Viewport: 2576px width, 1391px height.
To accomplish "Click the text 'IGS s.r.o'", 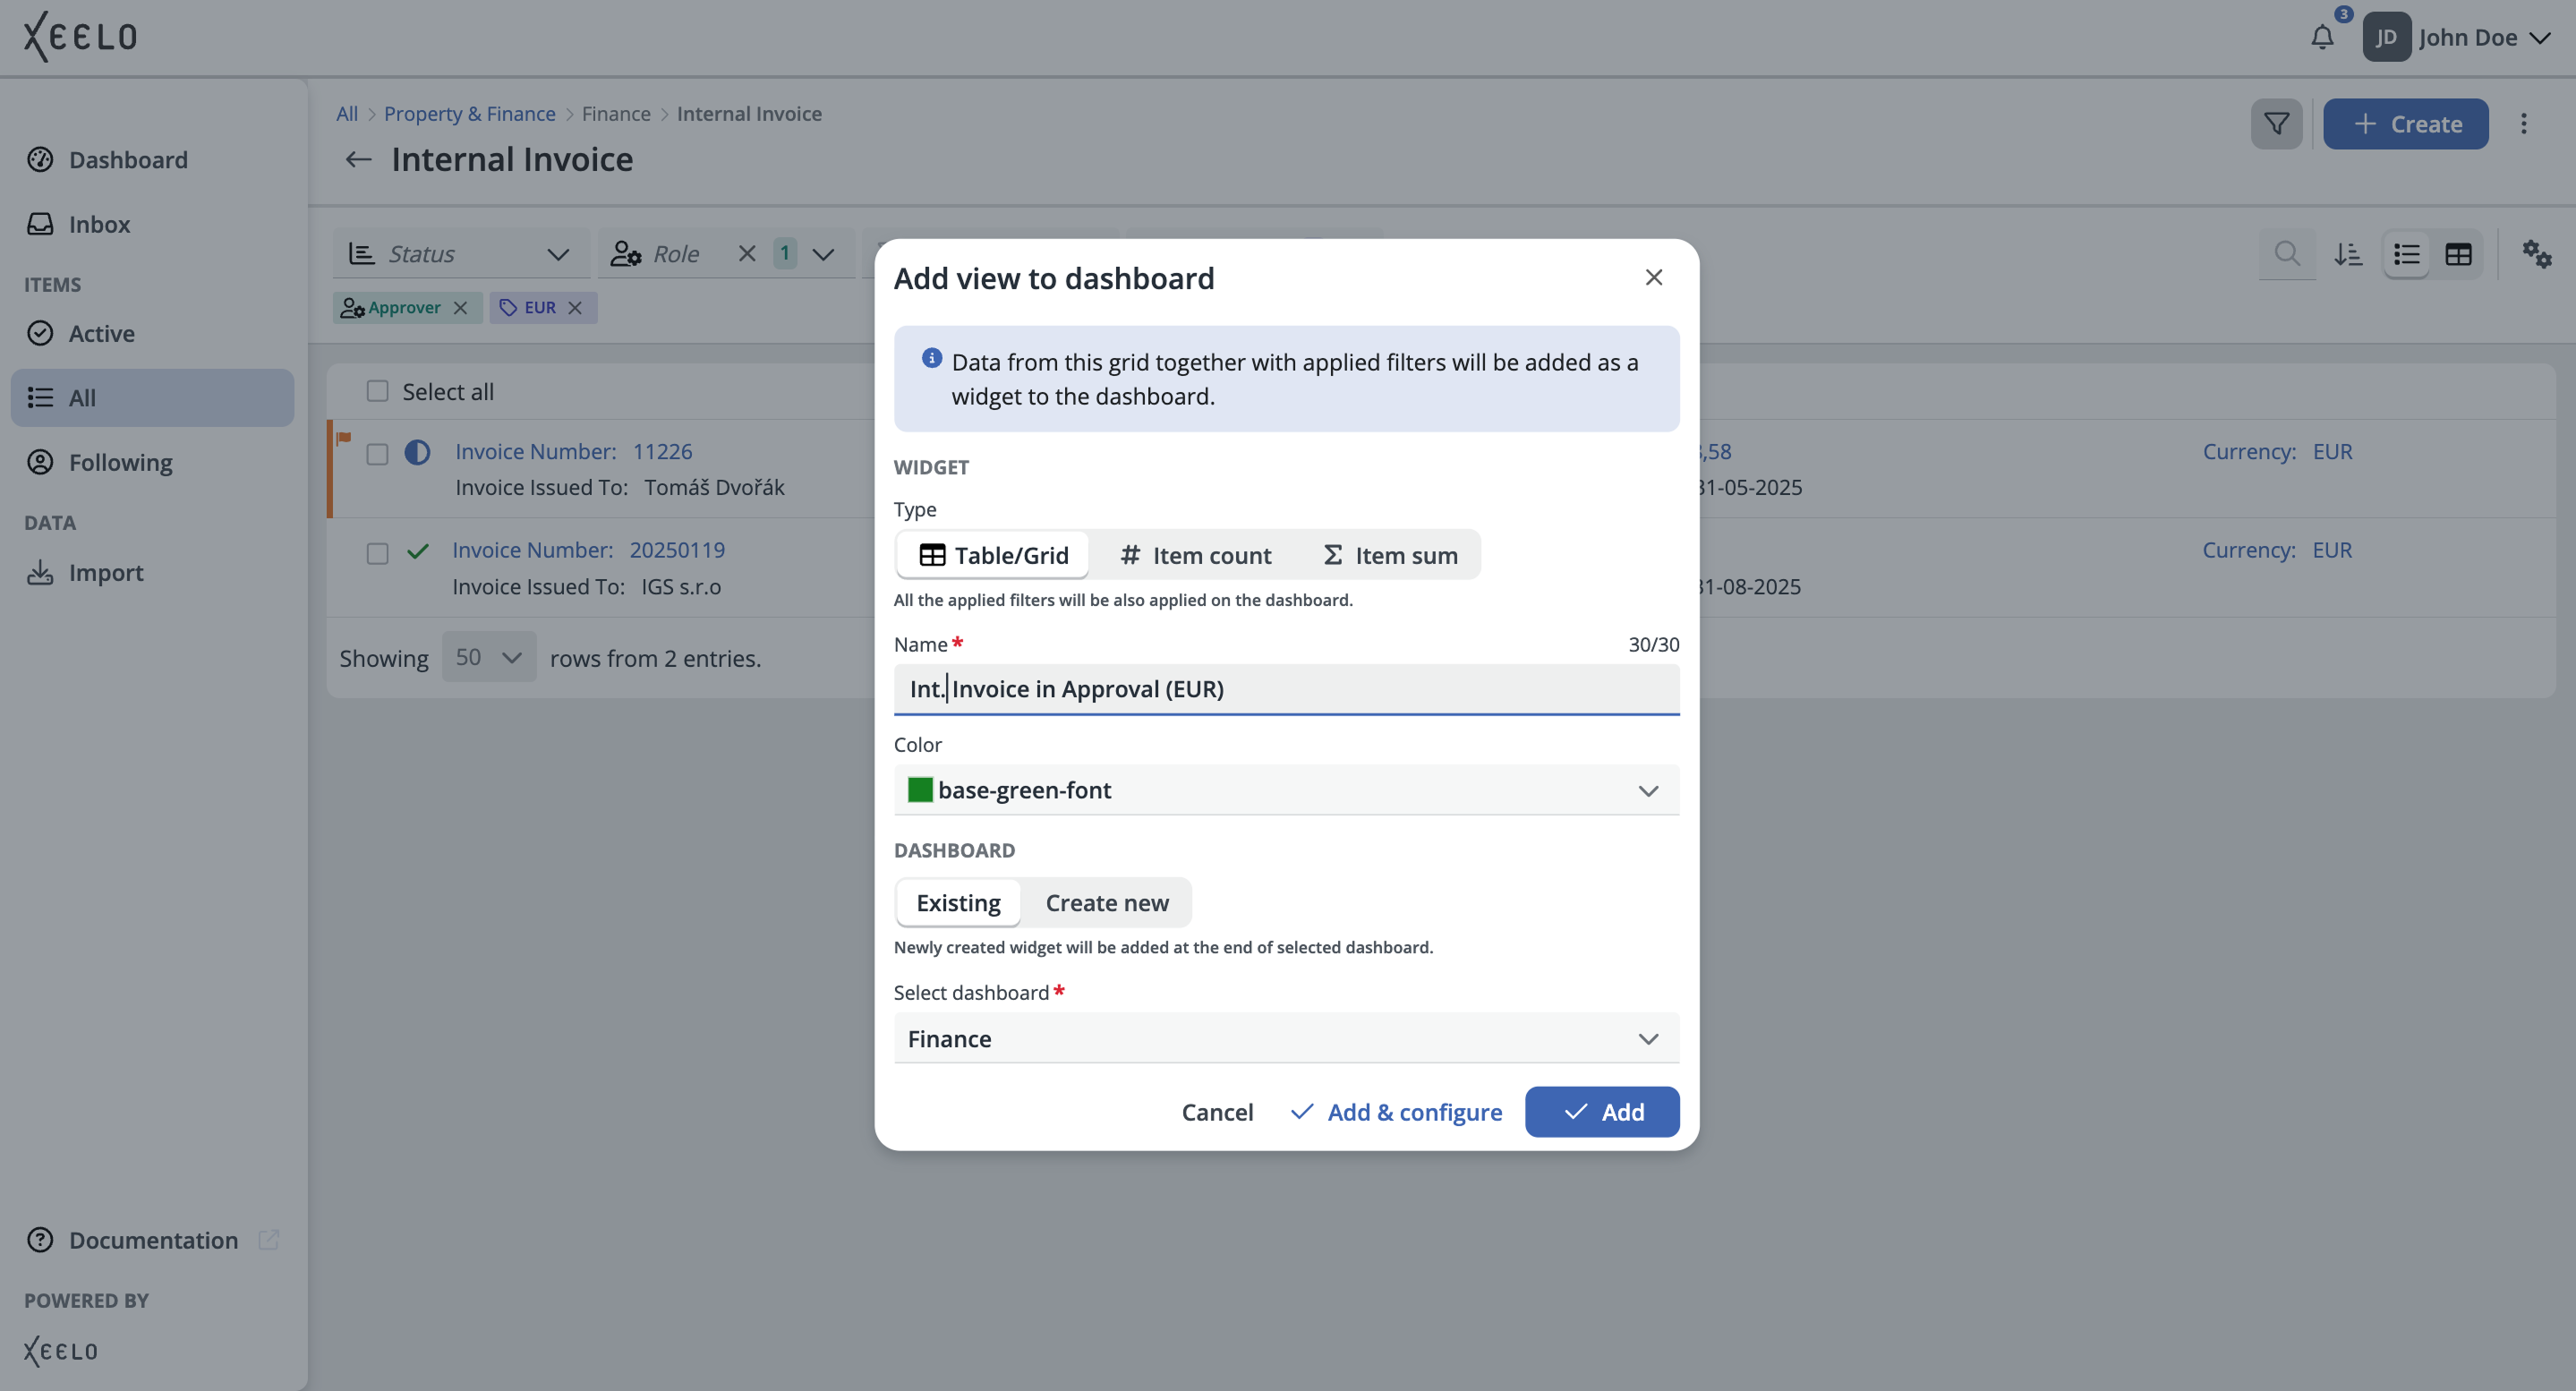I will tap(681, 587).
